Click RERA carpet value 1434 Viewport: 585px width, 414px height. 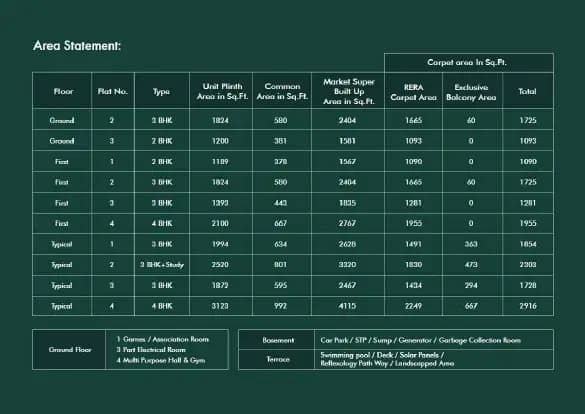[413, 285]
